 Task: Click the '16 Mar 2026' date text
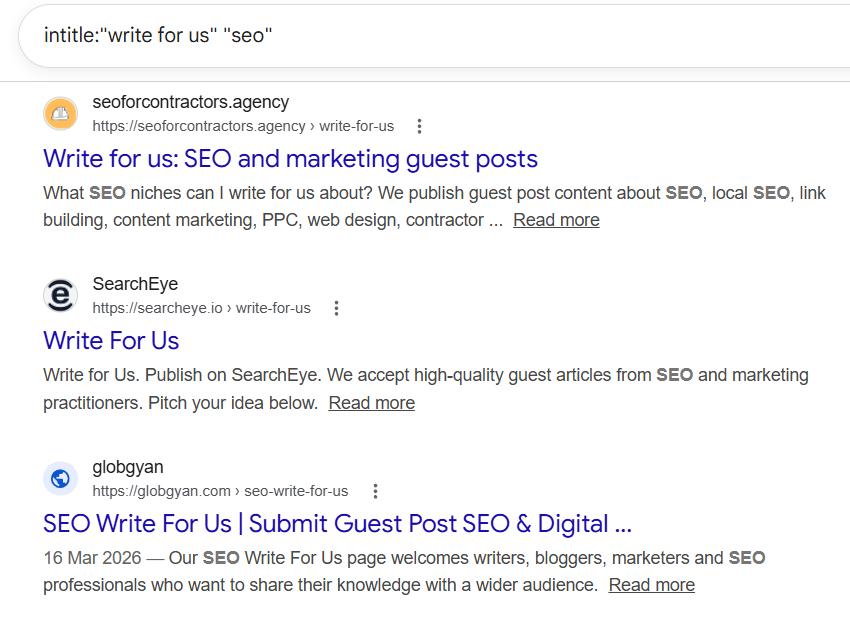pyautogui.click(x=92, y=558)
